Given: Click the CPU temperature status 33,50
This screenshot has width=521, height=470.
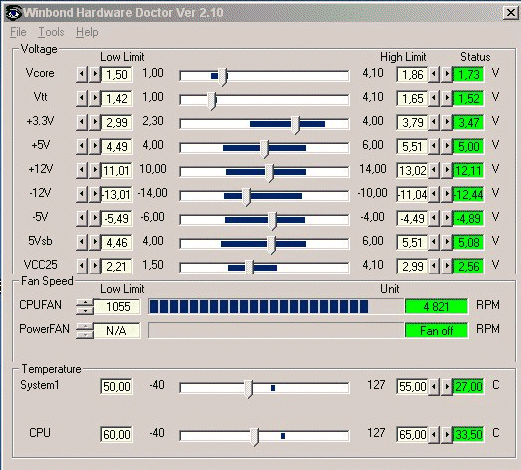Looking at the screenshot, I should click(x=468, y=434).
